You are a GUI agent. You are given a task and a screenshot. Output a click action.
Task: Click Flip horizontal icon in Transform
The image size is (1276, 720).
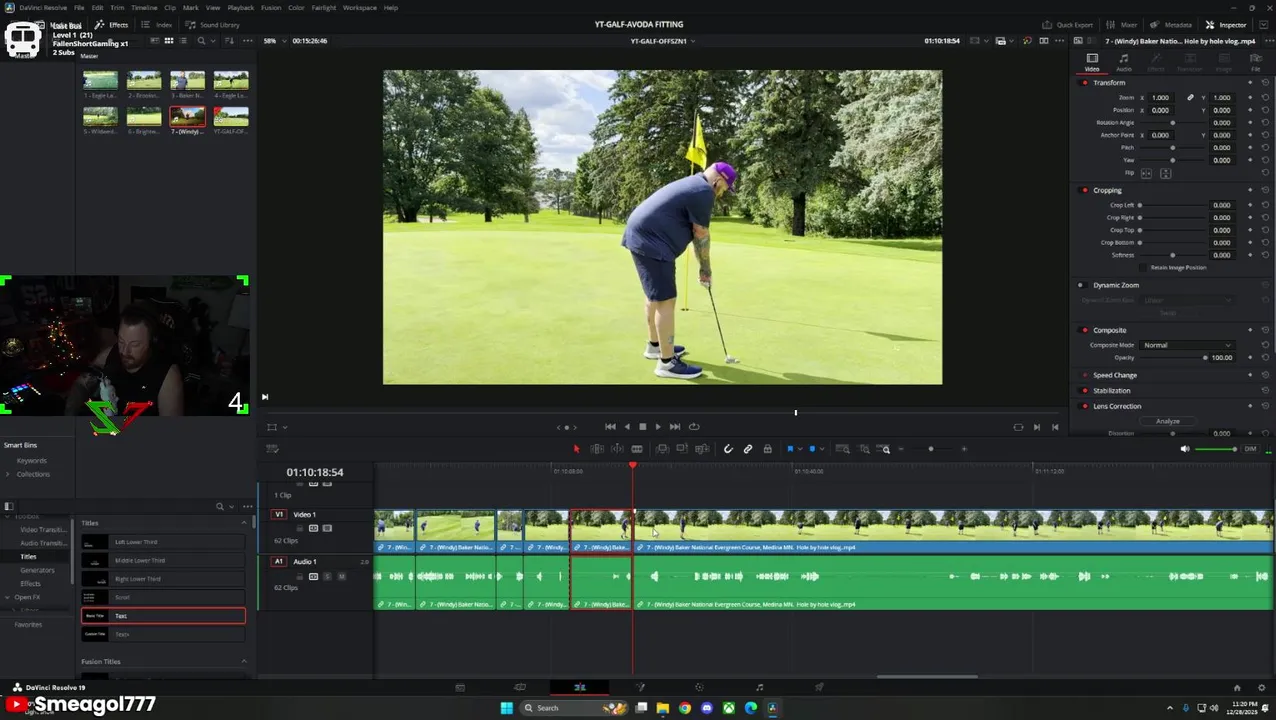click(1147, 173)
